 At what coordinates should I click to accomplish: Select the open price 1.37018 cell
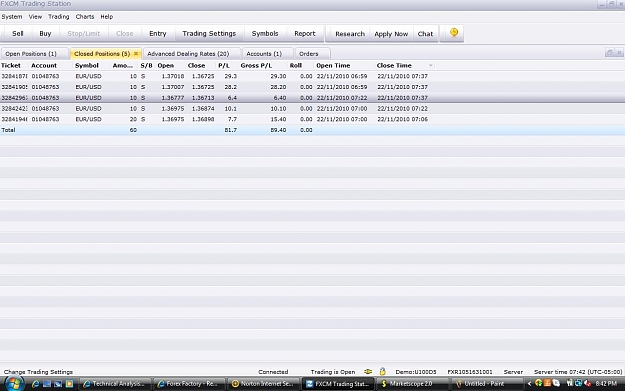click(x=173, y=76)
